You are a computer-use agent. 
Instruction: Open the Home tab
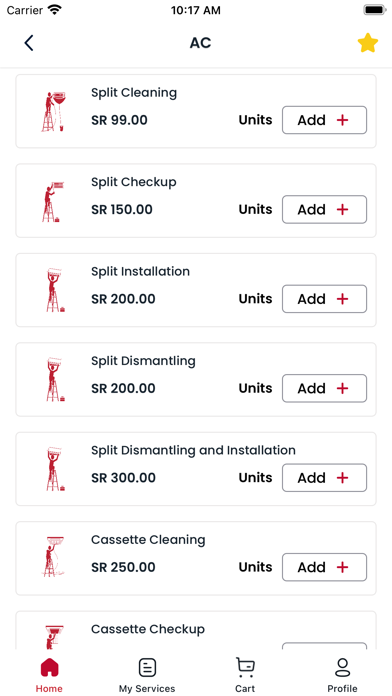point(49,675)
